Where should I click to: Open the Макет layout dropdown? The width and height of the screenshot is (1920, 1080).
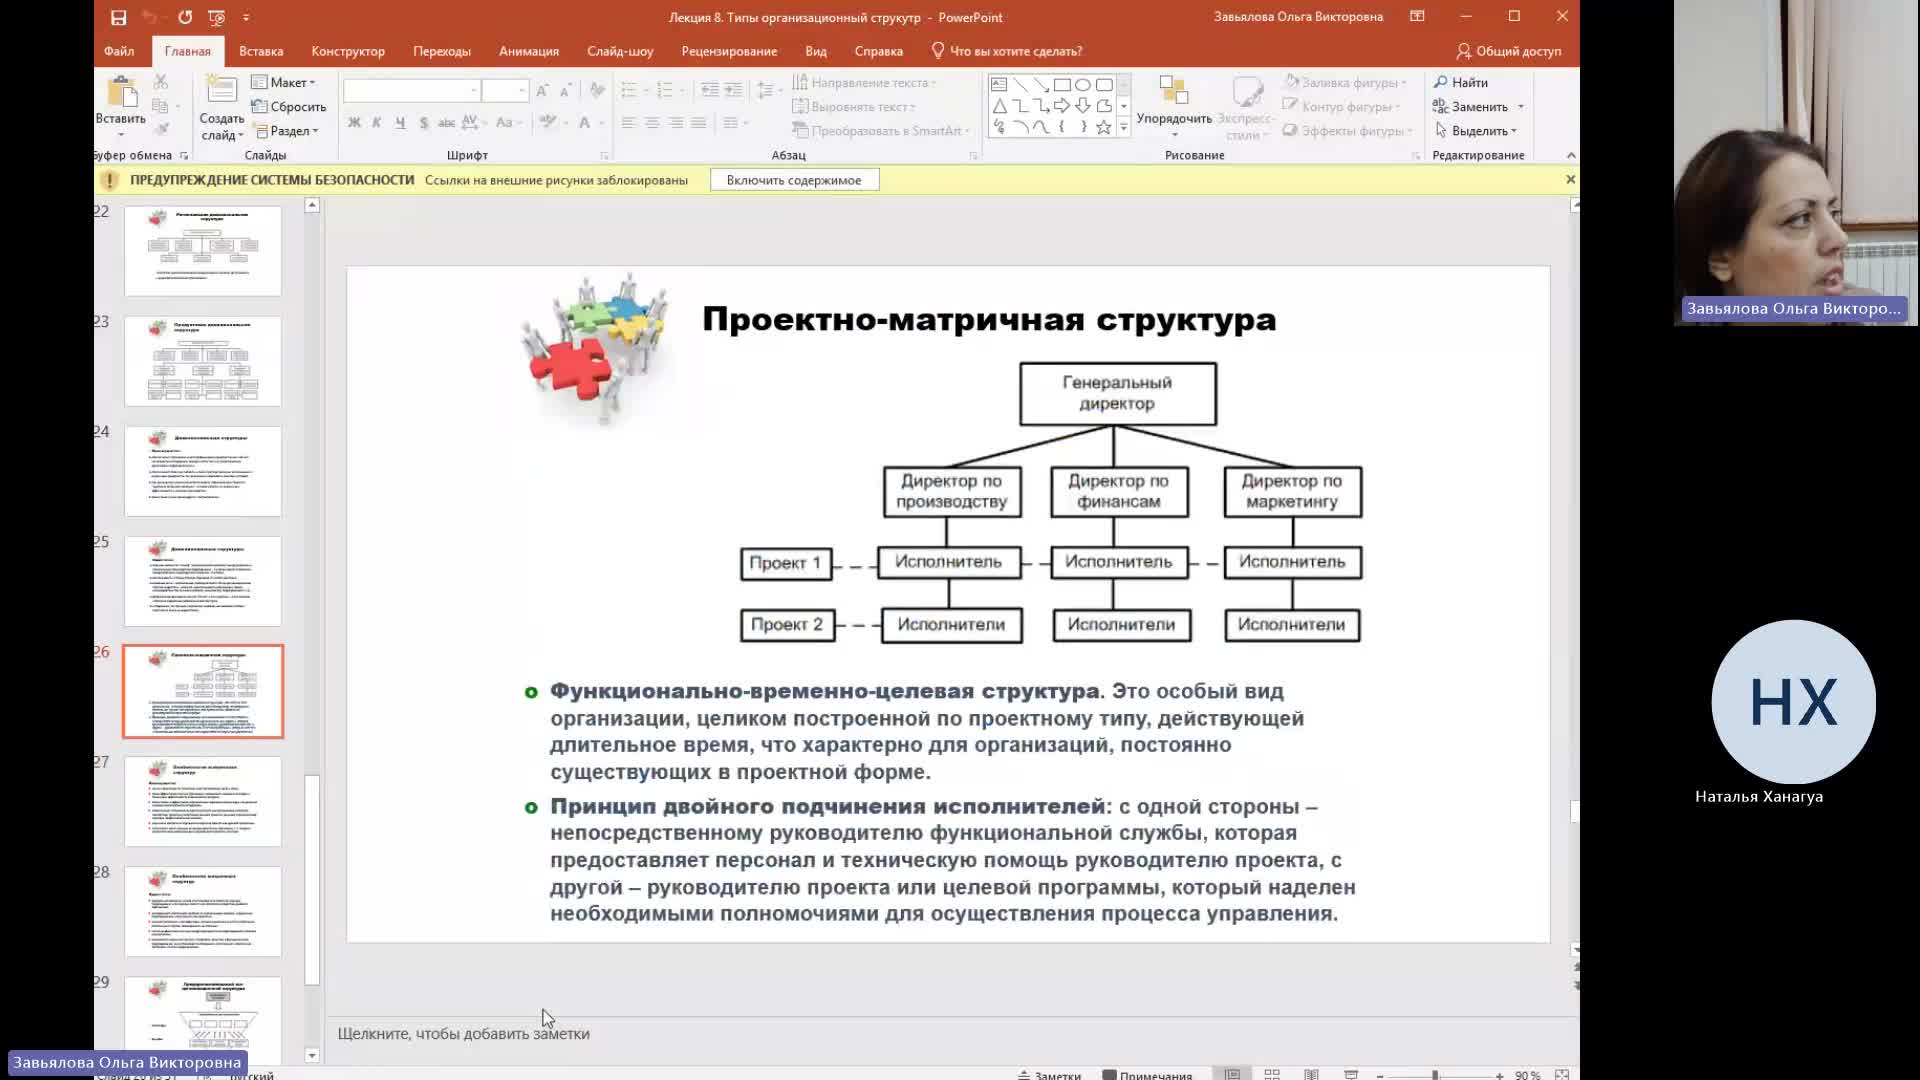tap(284, 82)
